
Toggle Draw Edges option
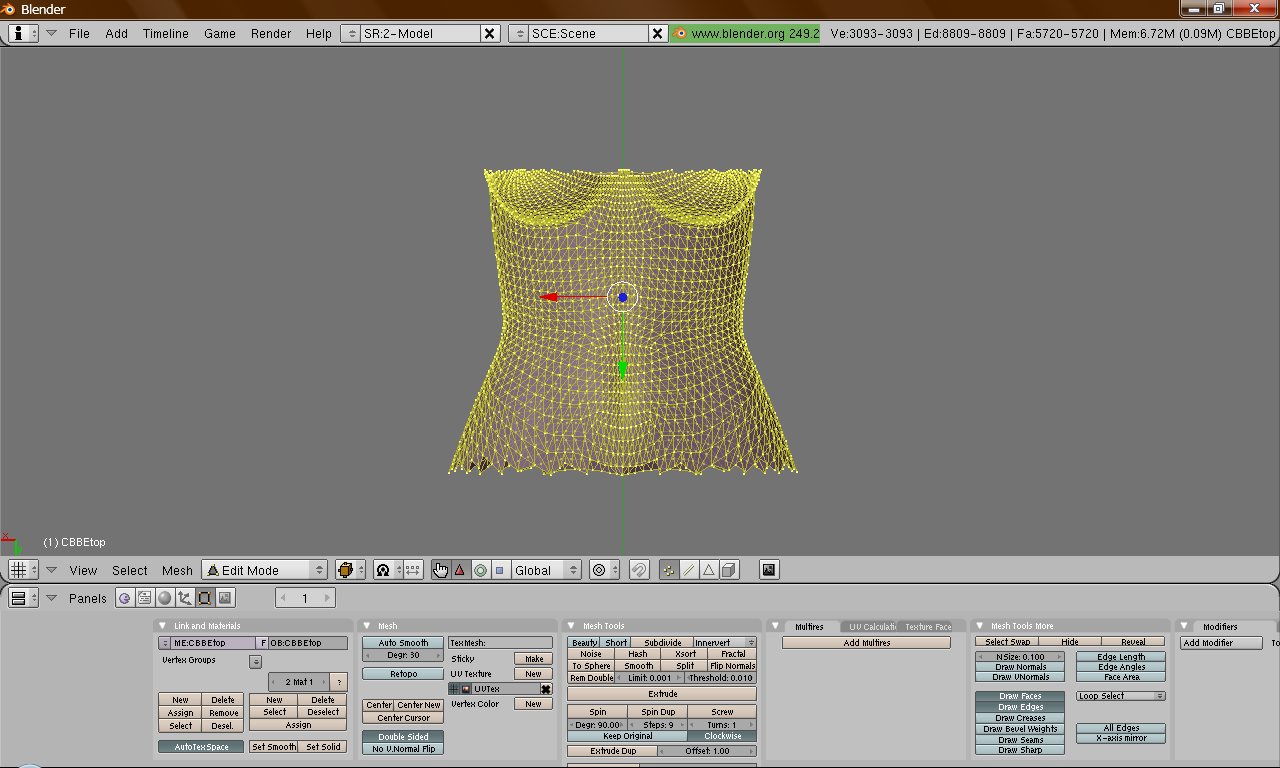click(1018, 707)
